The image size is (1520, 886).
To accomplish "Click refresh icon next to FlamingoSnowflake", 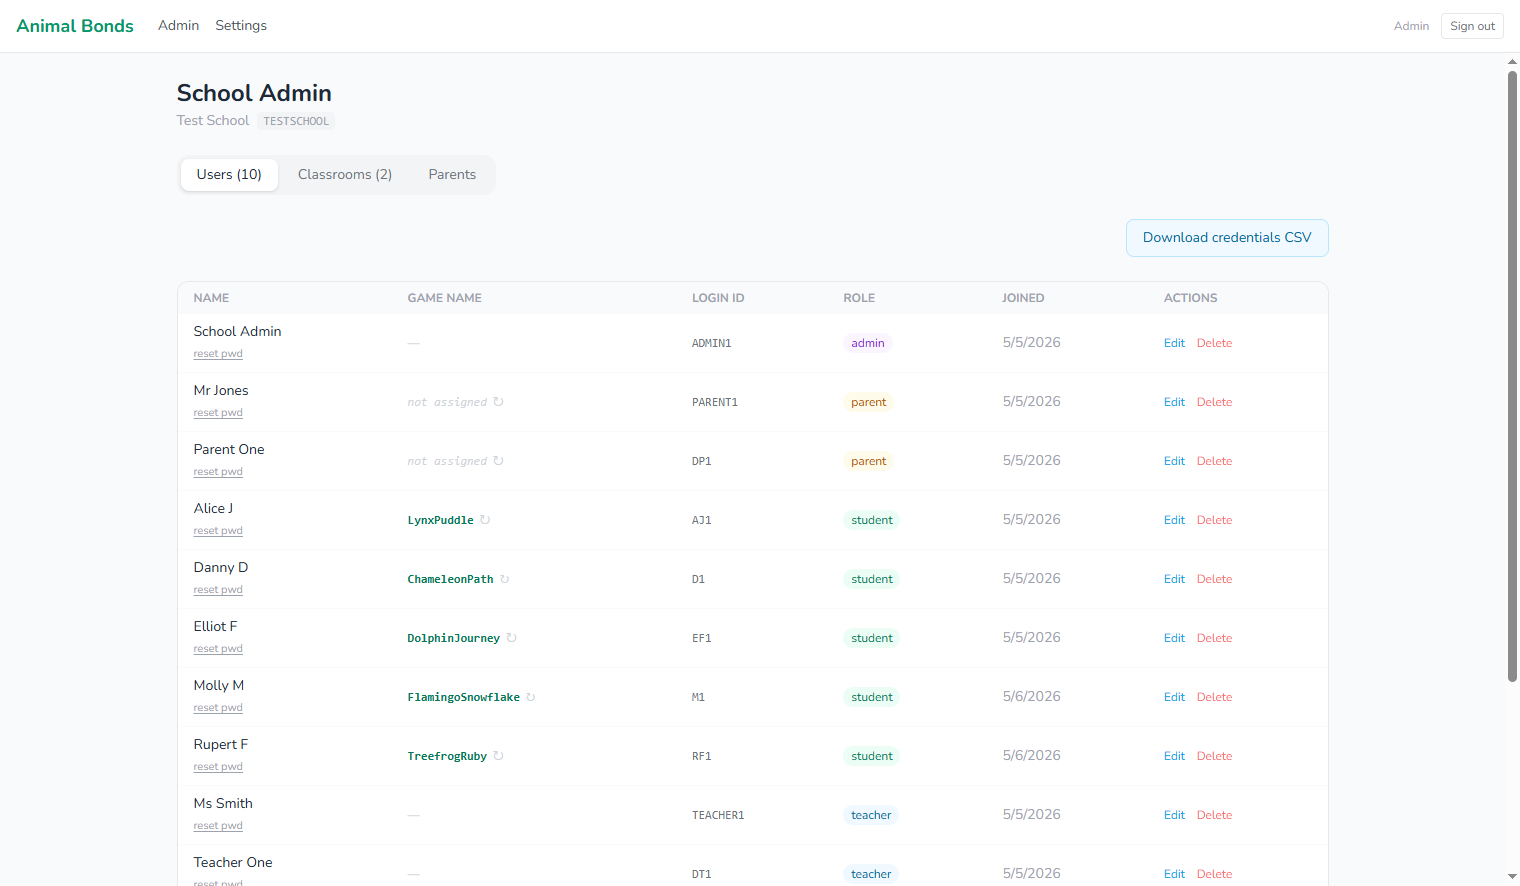I will coord(531,697).
